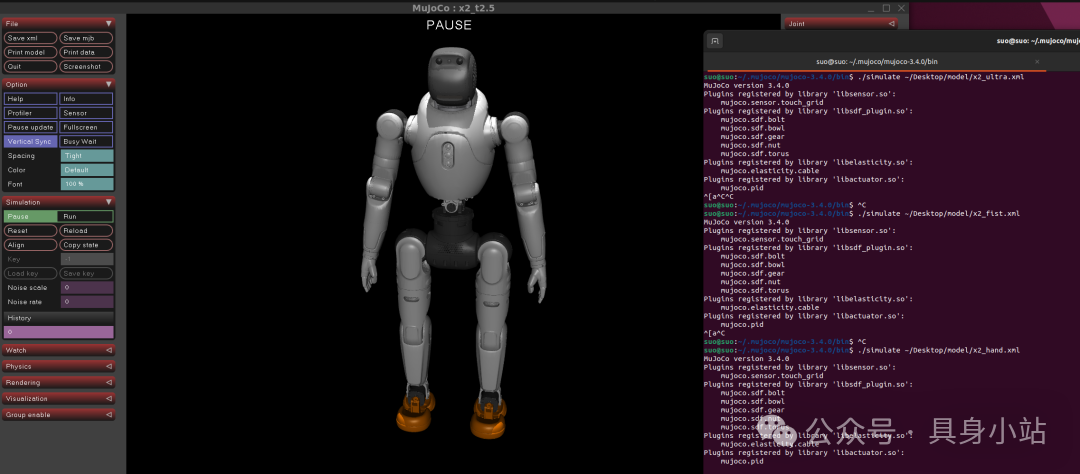The height and width of the screenshot is (474, 1080).
Task: Reload the model
Action: coord(86,231)
